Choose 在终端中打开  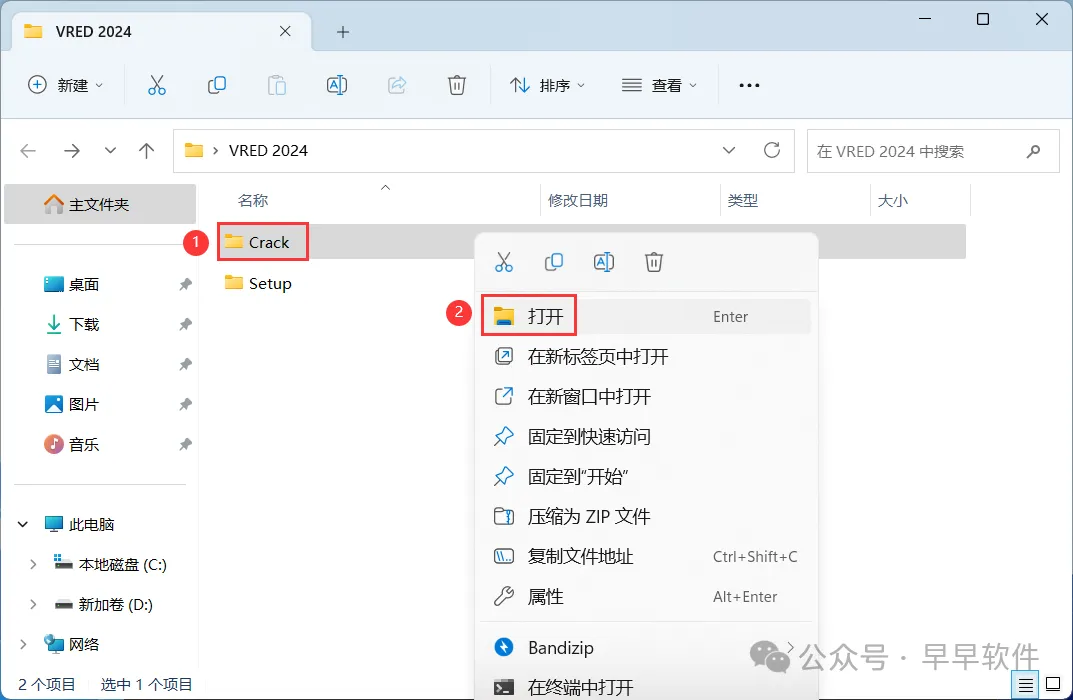[646, 686]
